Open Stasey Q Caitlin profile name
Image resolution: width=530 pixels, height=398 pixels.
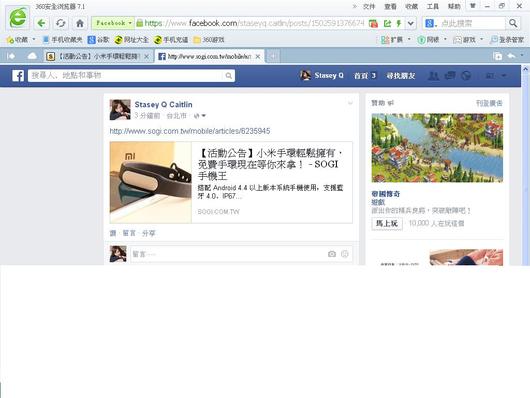point(163,104)
